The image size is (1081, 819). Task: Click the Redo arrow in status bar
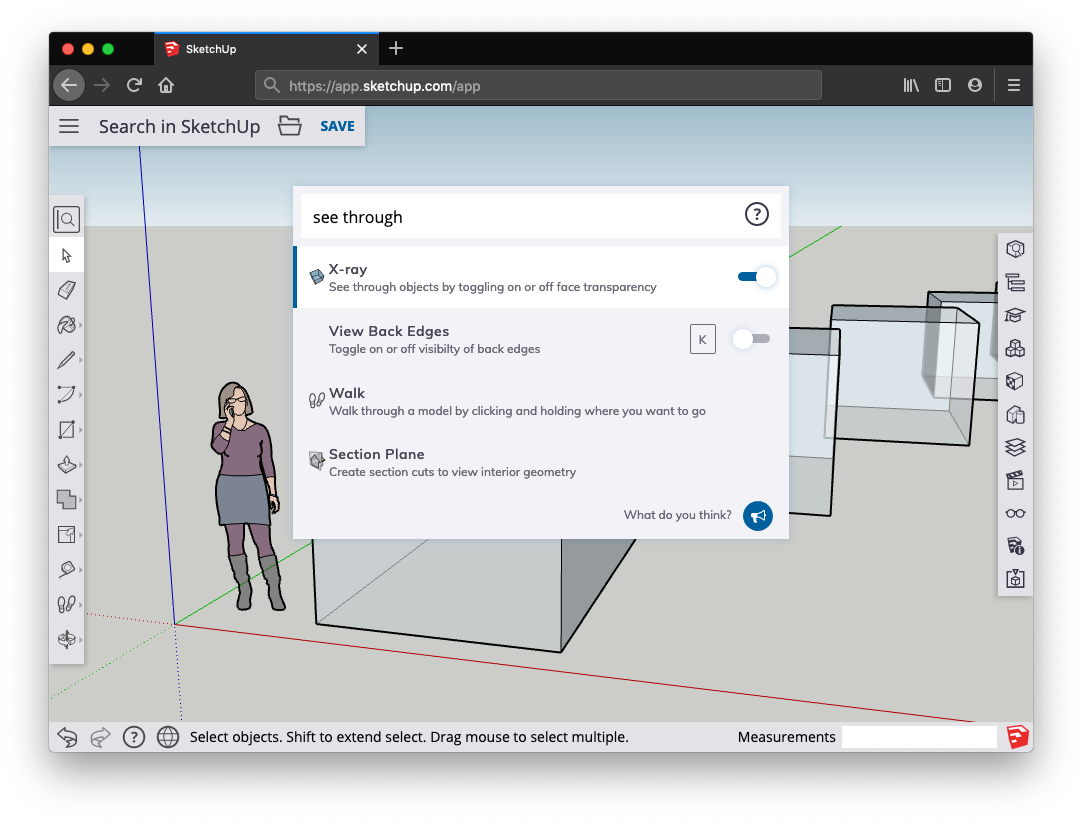coord(101,737)
